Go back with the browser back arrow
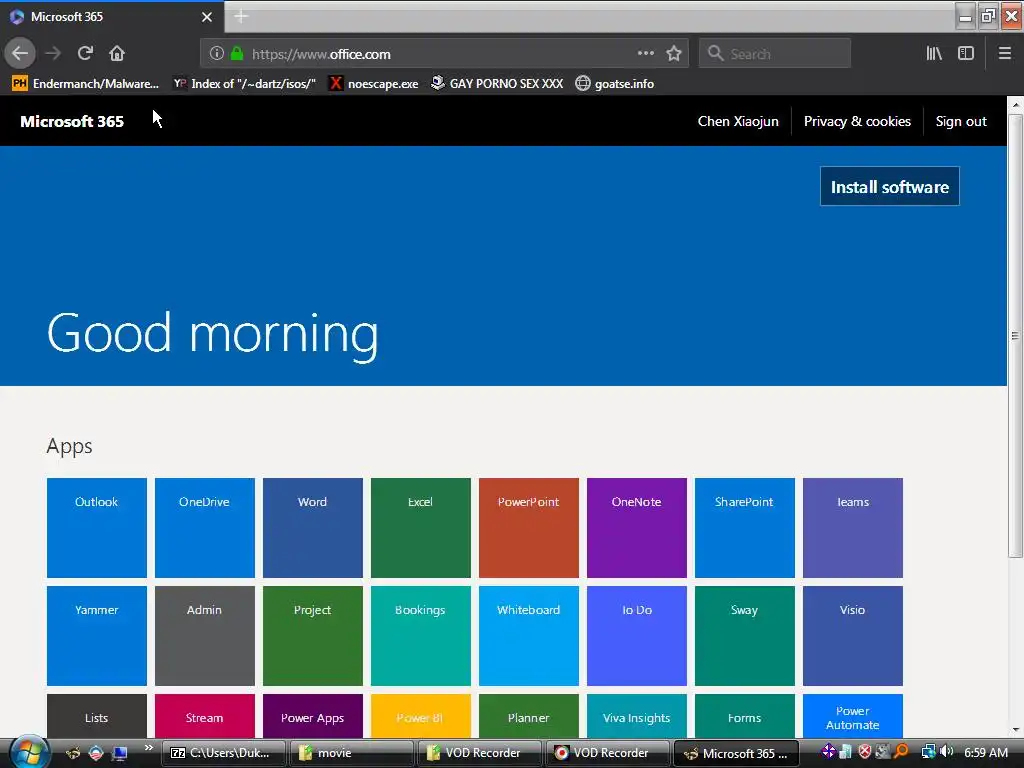 point(20,54)
